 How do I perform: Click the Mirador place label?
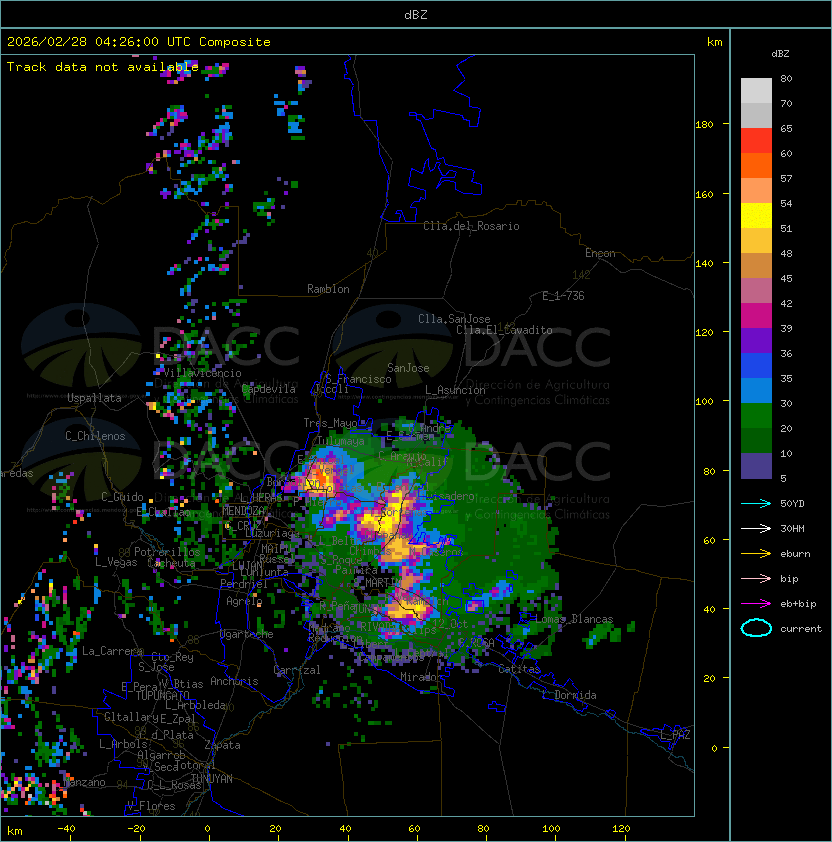pos(420,677)
